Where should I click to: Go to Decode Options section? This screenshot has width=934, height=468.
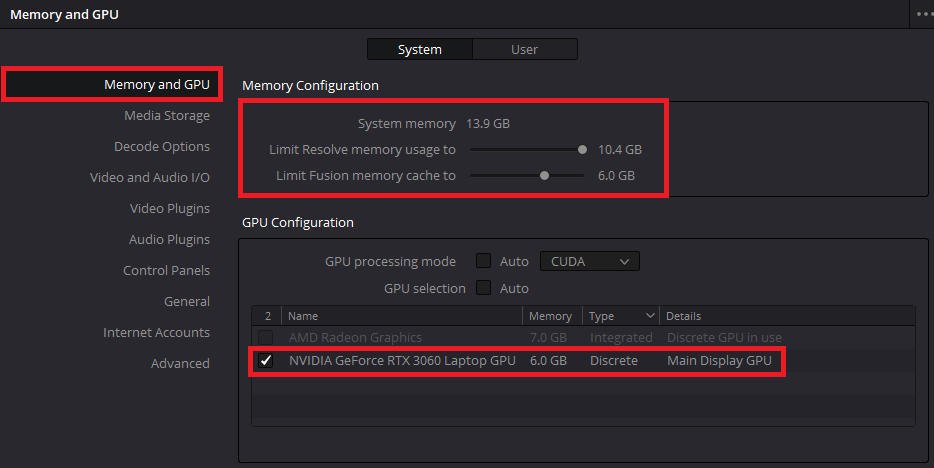pyautogui.click(x=162, y=147)
